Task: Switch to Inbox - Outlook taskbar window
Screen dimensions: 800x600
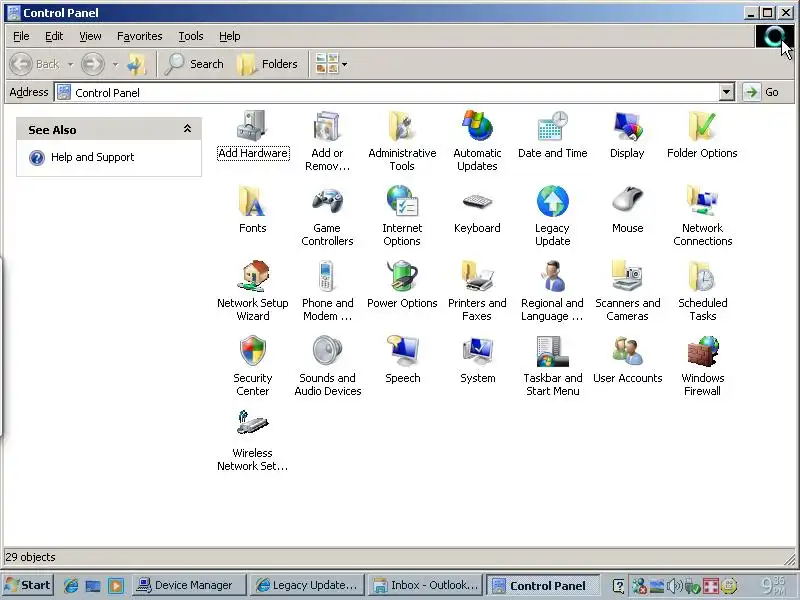Action: [425, 585]
